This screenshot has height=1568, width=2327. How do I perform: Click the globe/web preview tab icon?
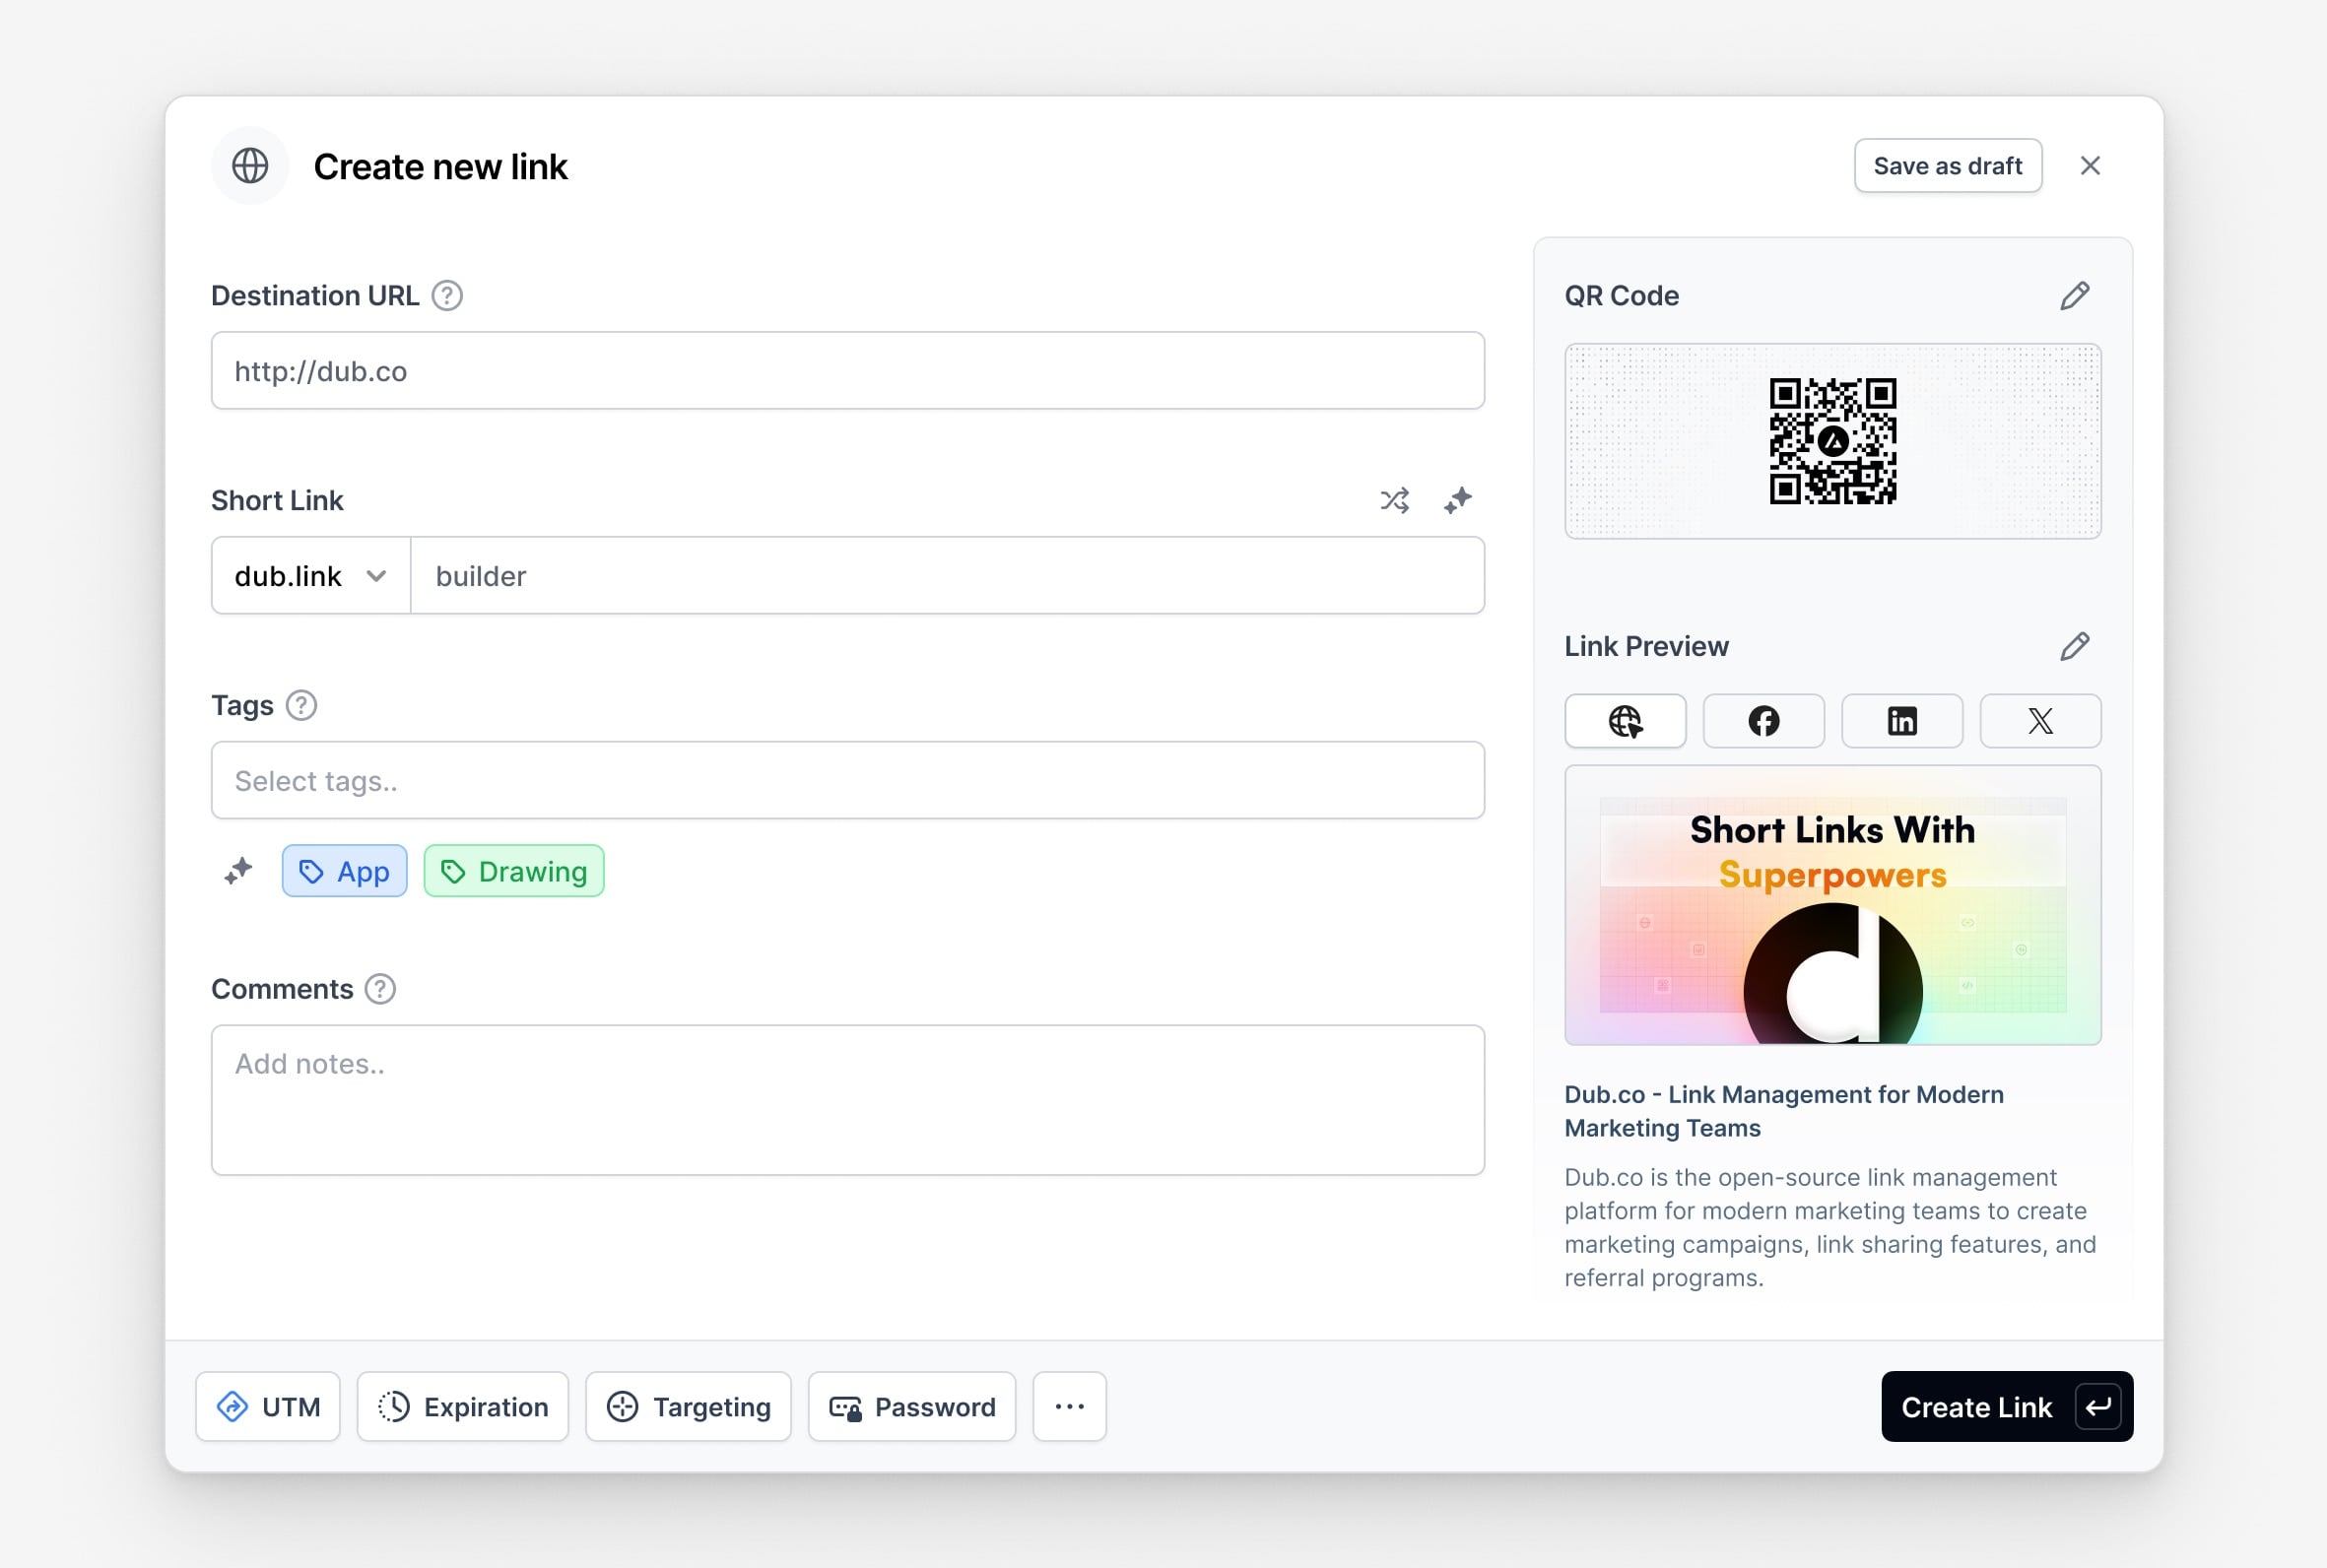coord(1624,719)
